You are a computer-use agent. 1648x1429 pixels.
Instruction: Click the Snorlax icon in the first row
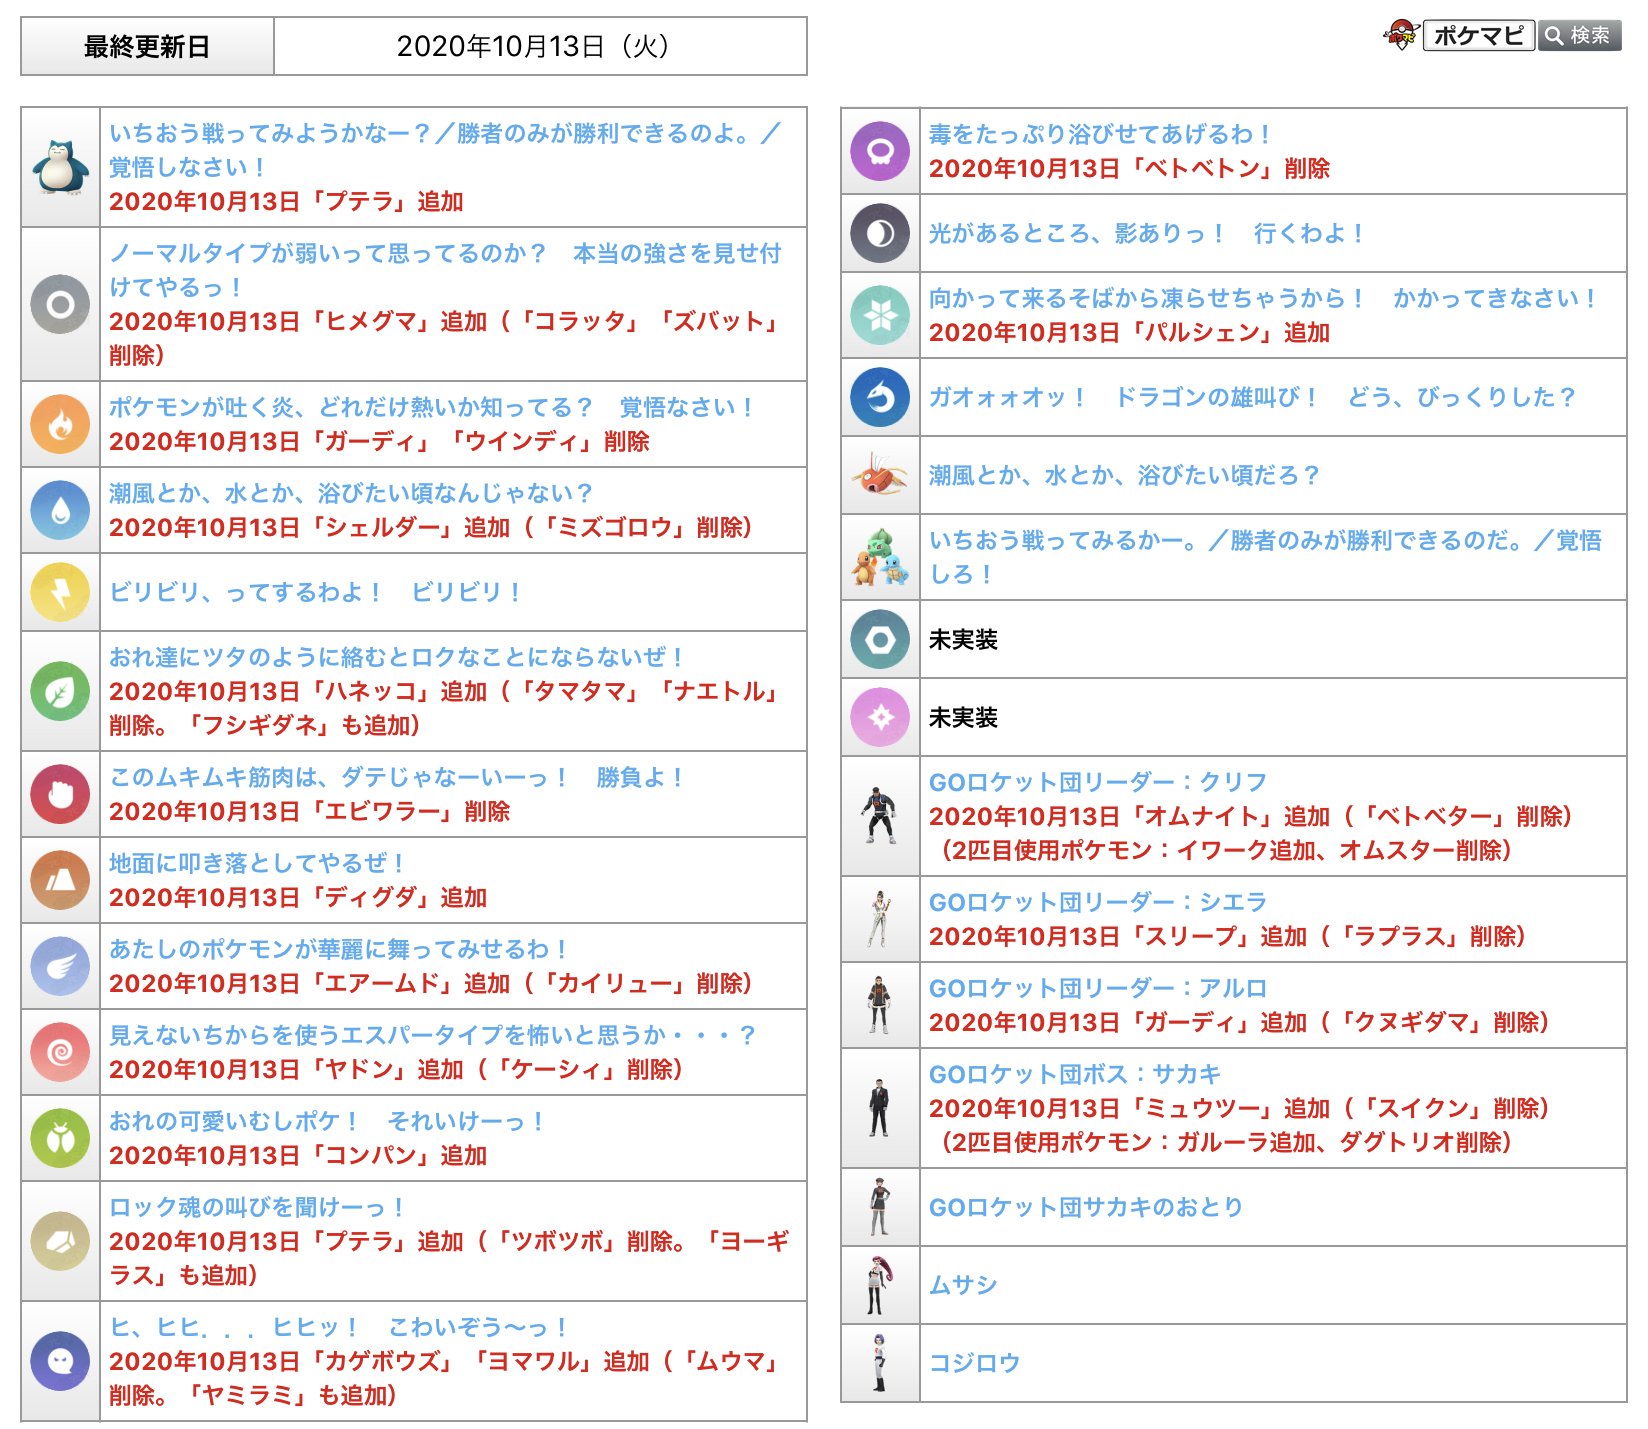click(x=60, y=167)
